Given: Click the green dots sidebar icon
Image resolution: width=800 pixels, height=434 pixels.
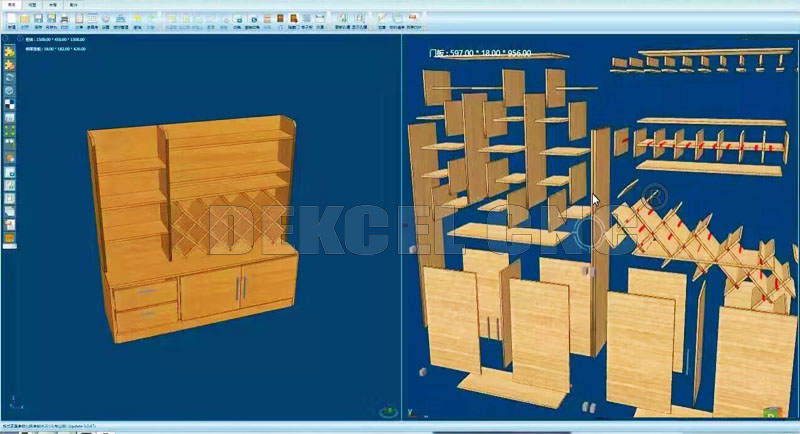Looking at the screenshot, I should pos(9,131).
